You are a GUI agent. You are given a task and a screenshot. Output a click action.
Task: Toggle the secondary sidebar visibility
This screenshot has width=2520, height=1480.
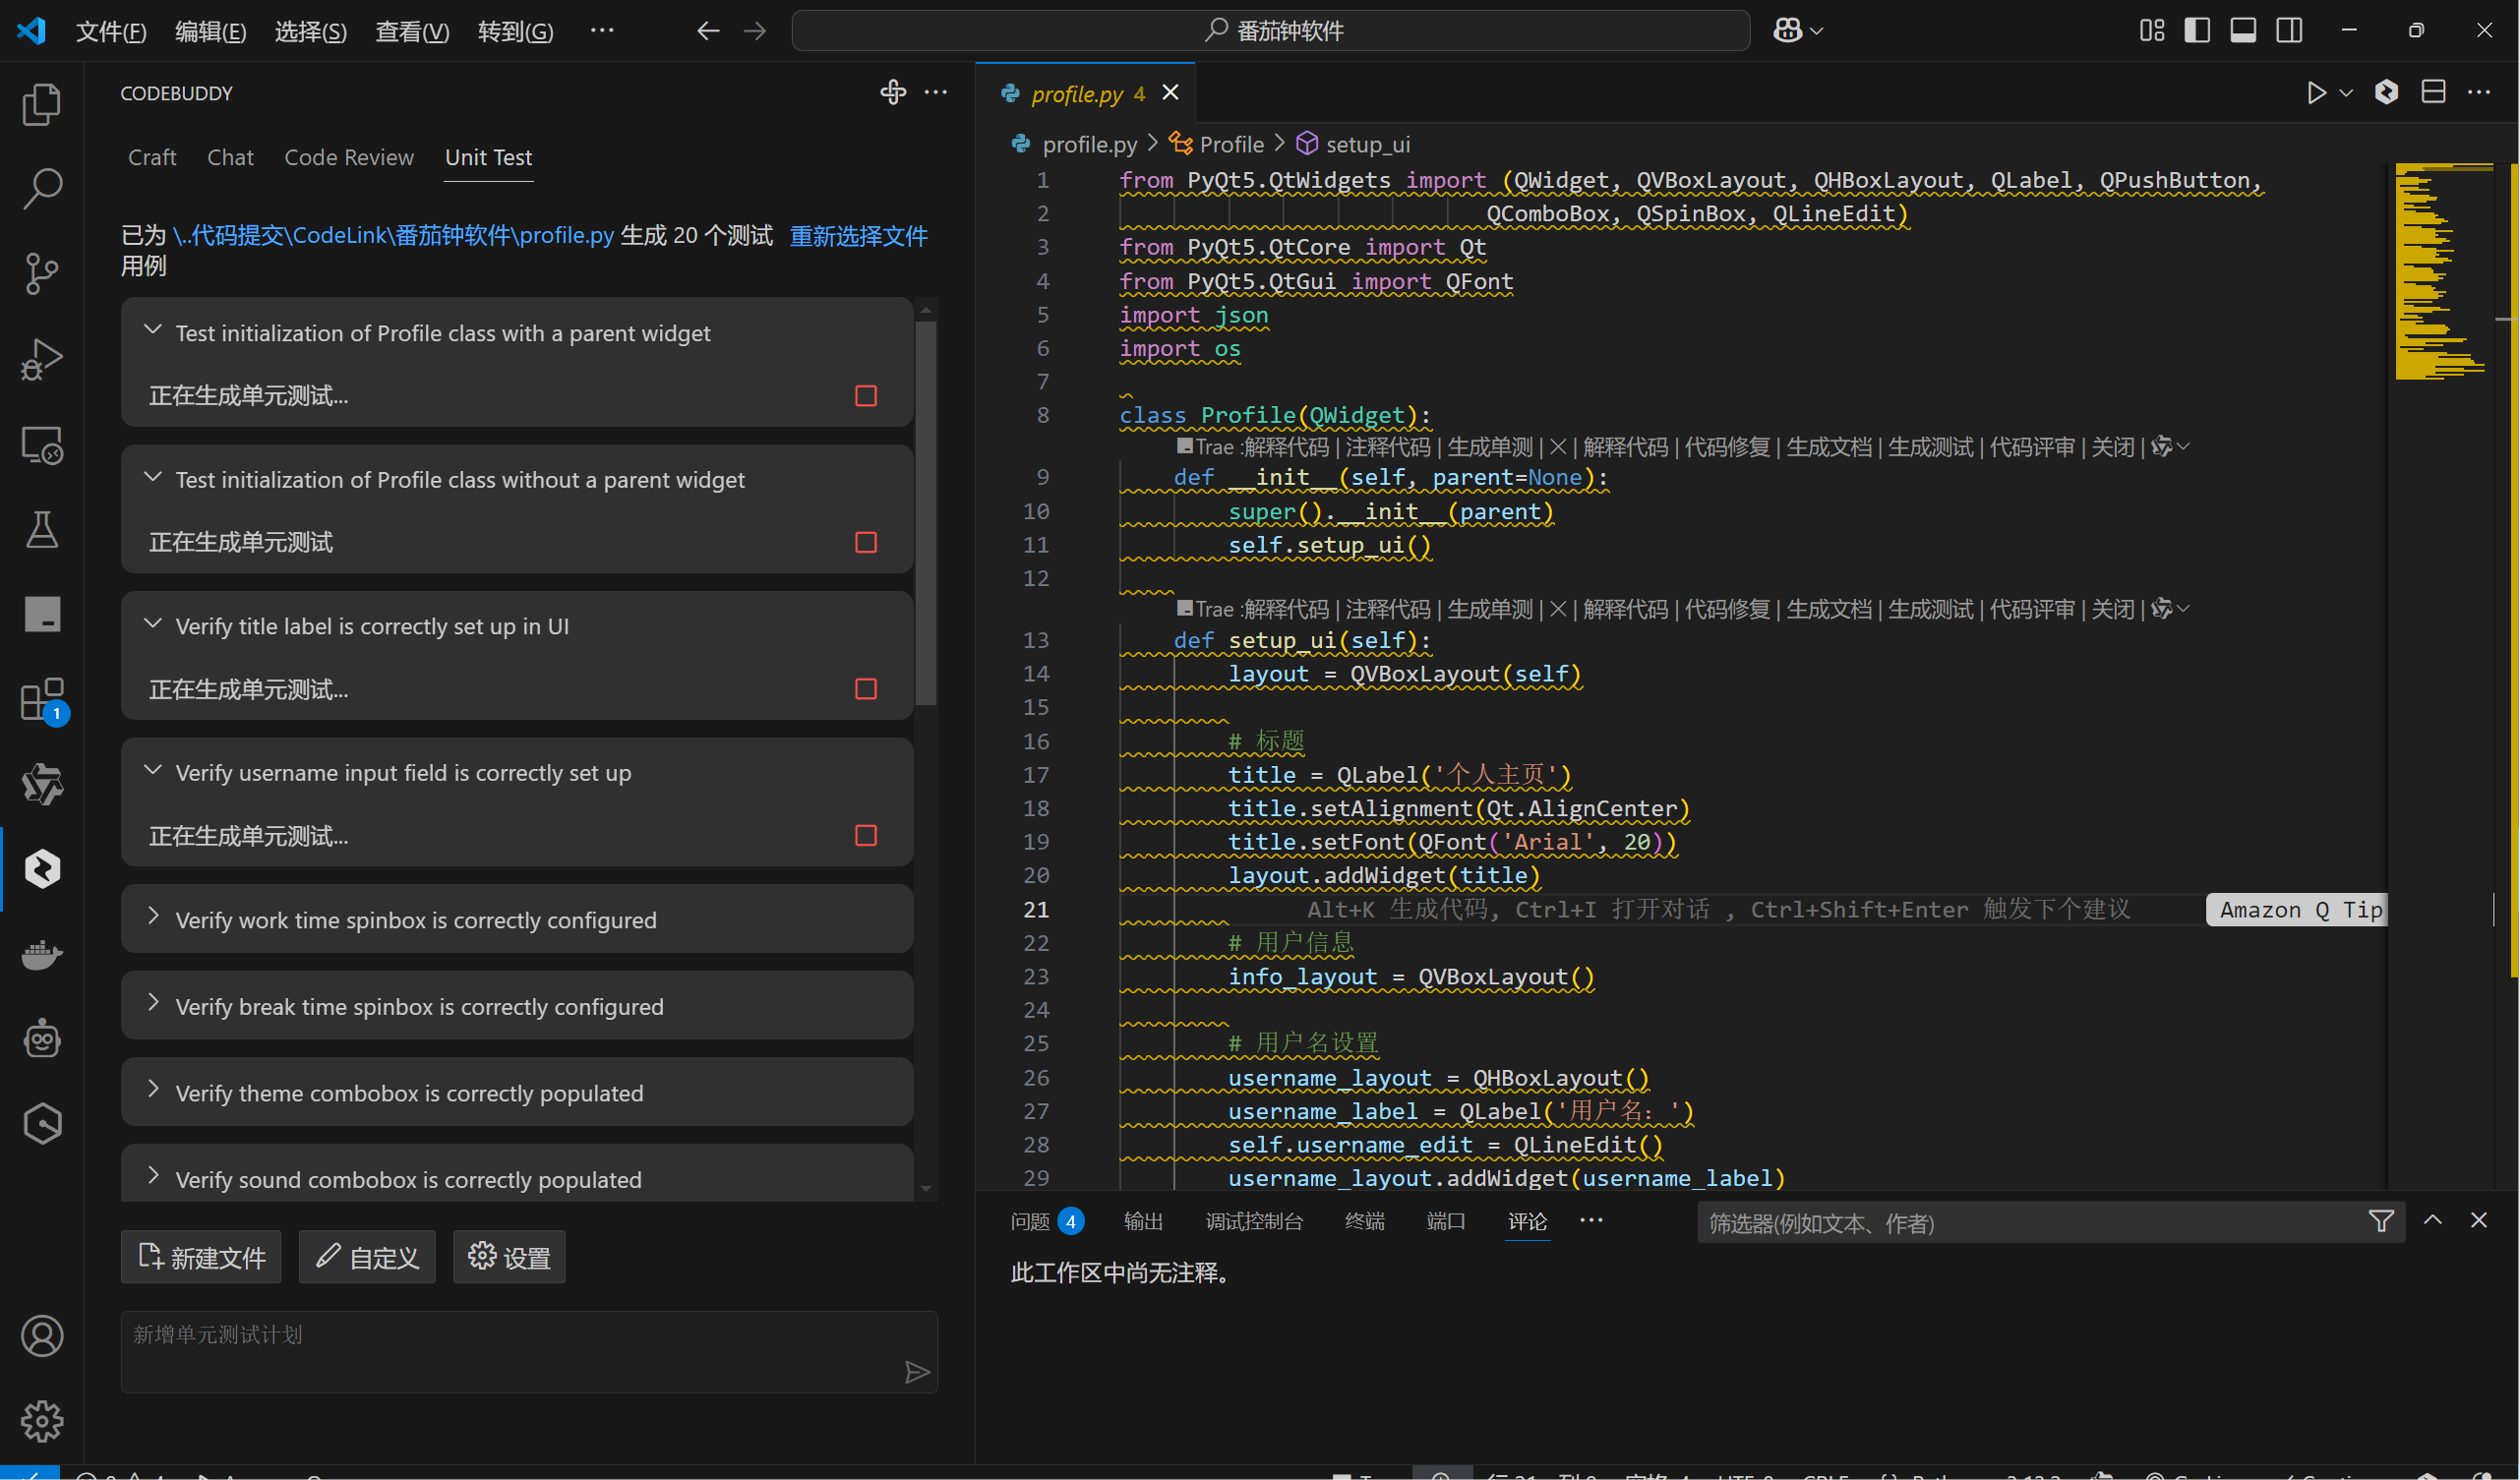(x=2288, y=30)
